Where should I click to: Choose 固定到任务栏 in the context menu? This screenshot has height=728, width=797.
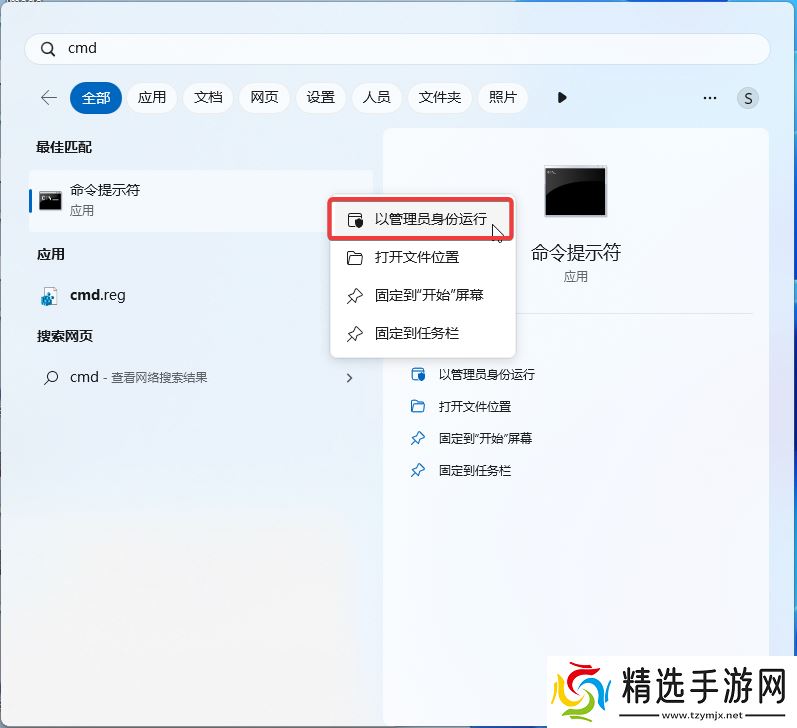pyautogui.click(x=416, y=334)
